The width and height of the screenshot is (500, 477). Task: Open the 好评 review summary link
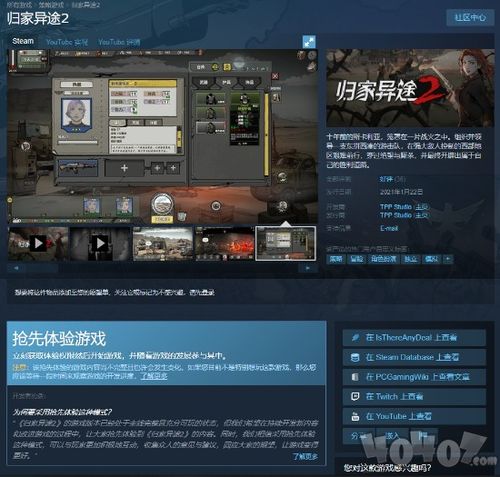pos(386,179)
